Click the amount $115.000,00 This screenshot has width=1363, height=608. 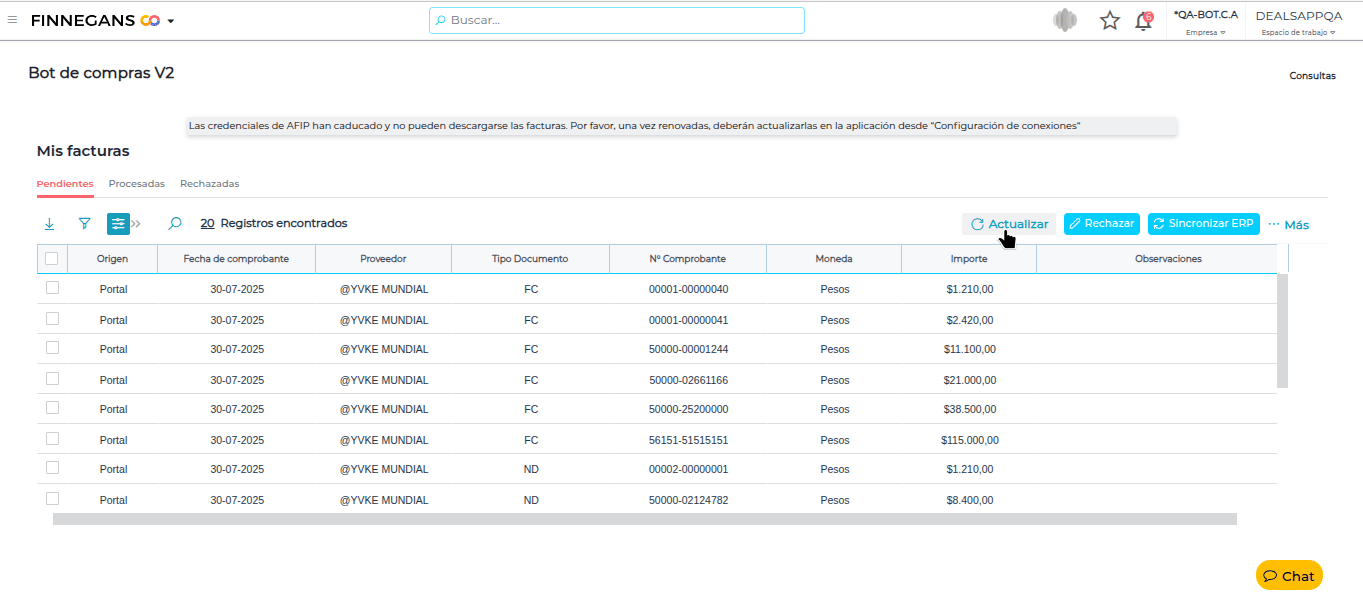pos(970,440)
